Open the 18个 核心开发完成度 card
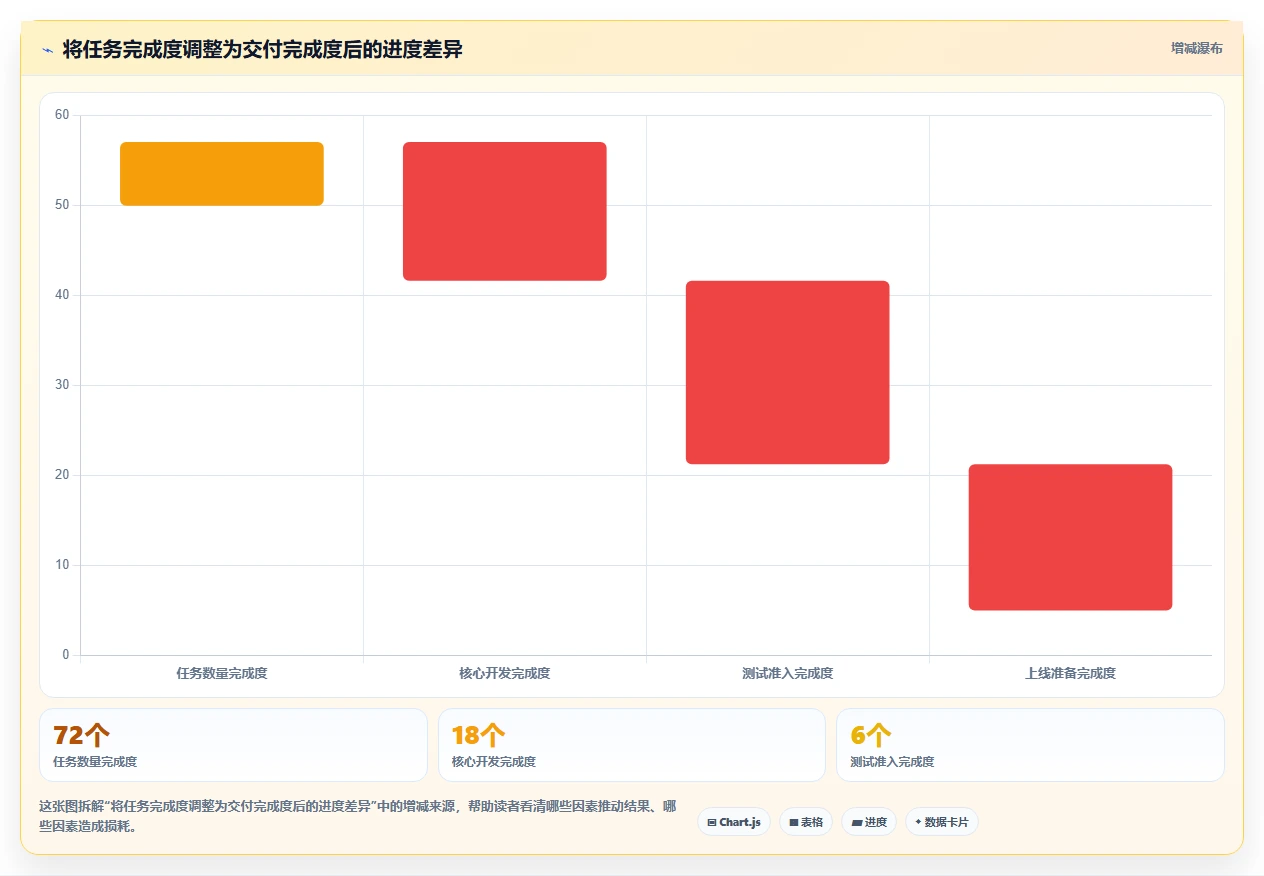The height and width of the screenshot is (876, 1264). point(632,745)
